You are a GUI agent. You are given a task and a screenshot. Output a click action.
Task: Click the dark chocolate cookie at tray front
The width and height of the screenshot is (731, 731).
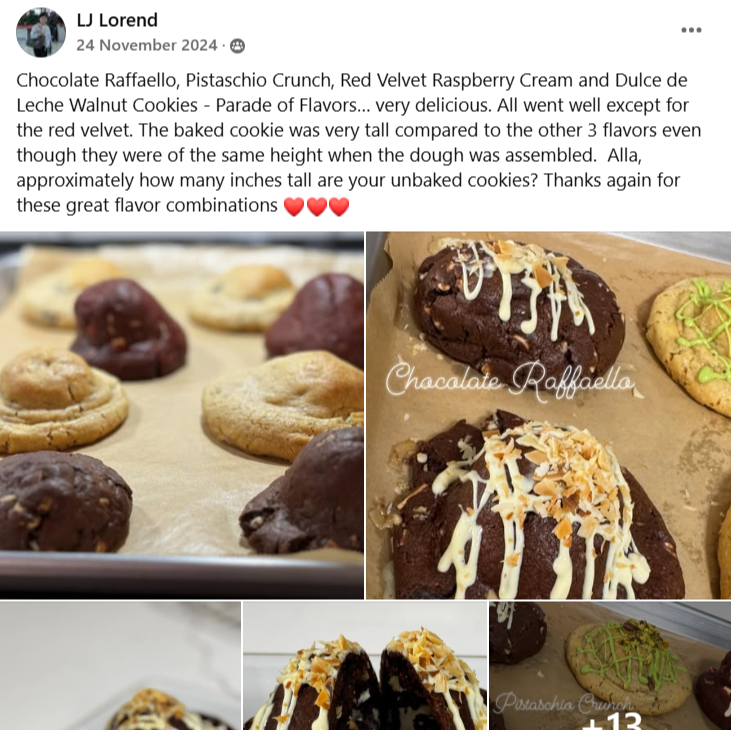pos(64,501)
